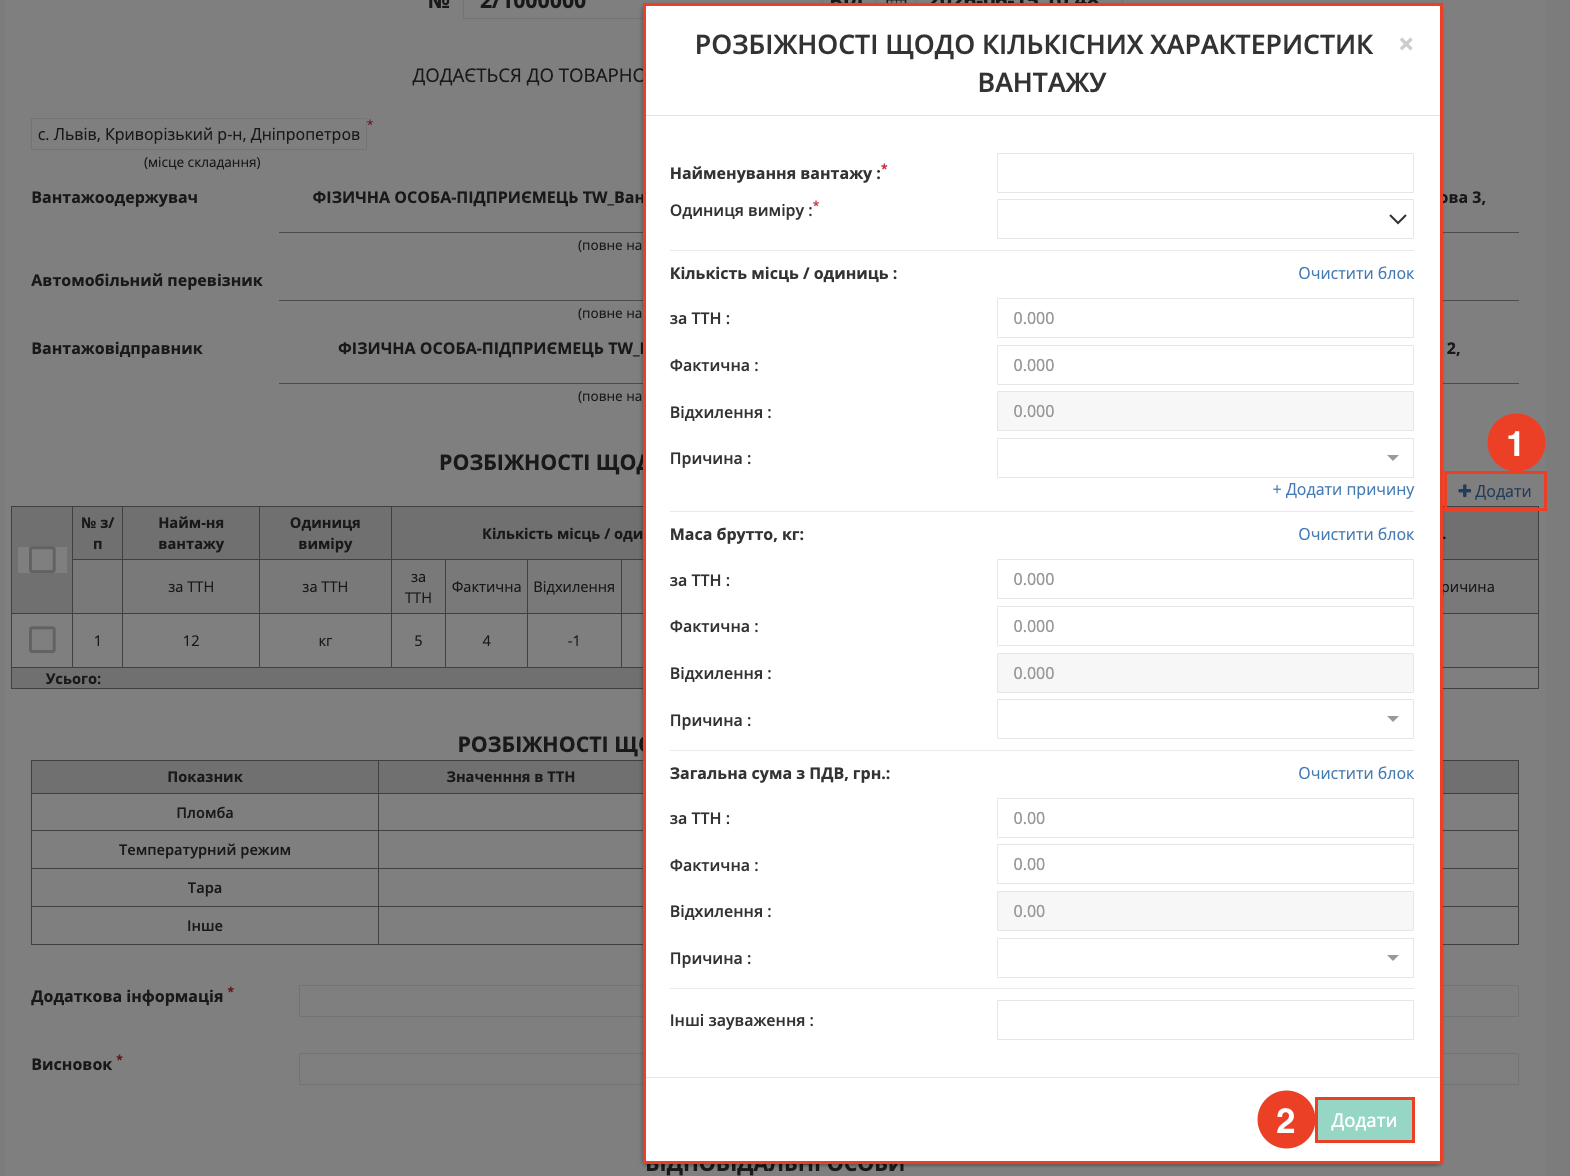Click Відхилення field under Загальна сума
This screenshot has height=1176, width=1570.
[x=1205, y=911]
